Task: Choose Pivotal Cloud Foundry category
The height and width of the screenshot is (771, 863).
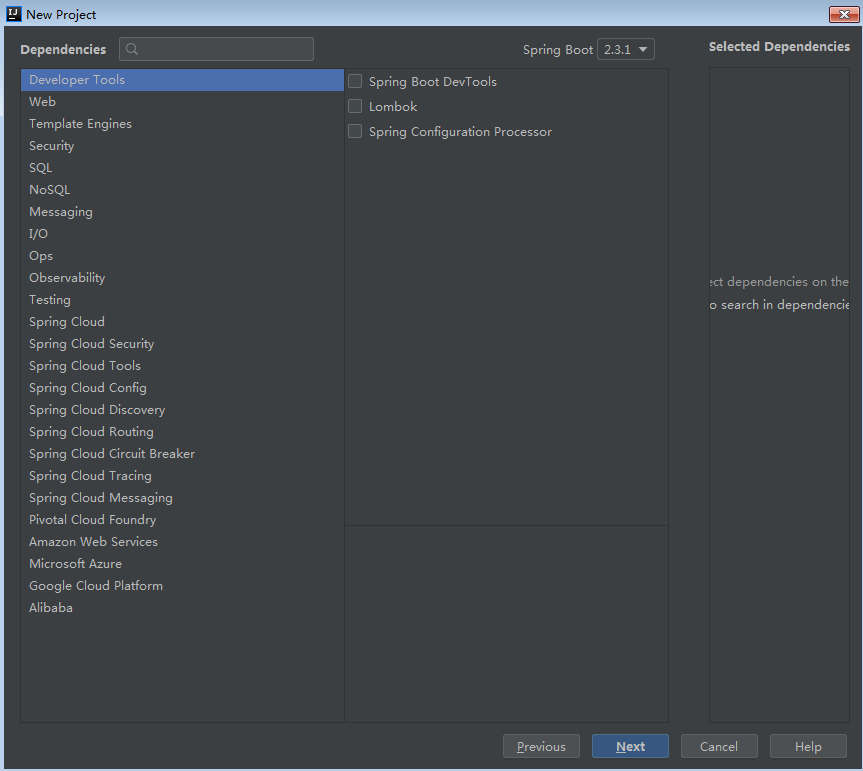Action: (182, 520)
